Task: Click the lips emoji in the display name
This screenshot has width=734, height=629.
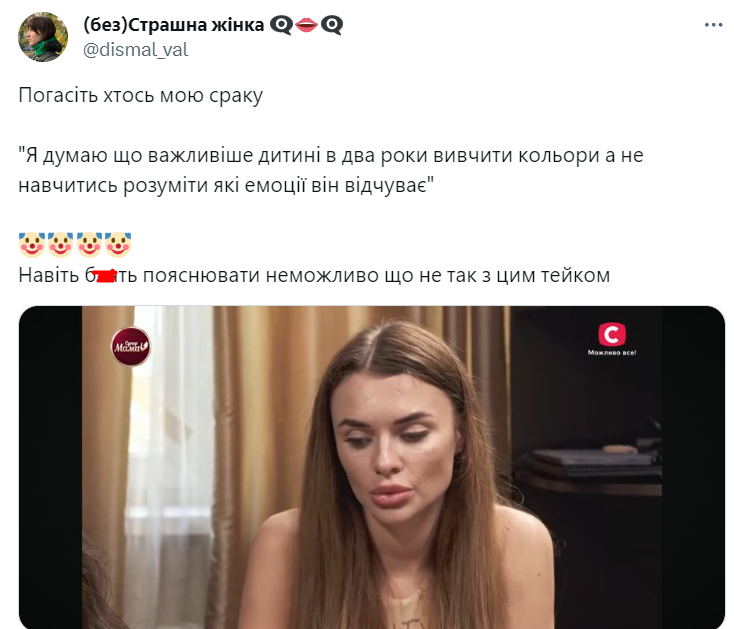Action: pyautogui.click(x=307, y=25)
